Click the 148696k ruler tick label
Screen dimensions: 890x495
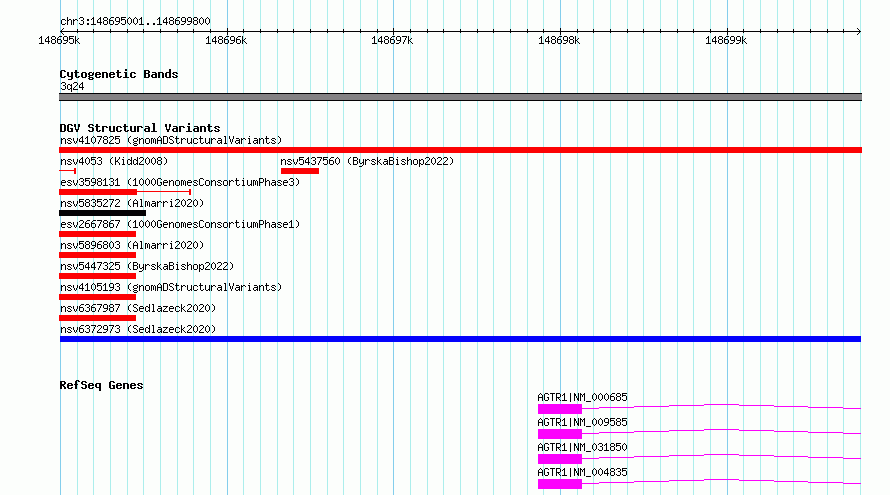(x=226, y=40)
